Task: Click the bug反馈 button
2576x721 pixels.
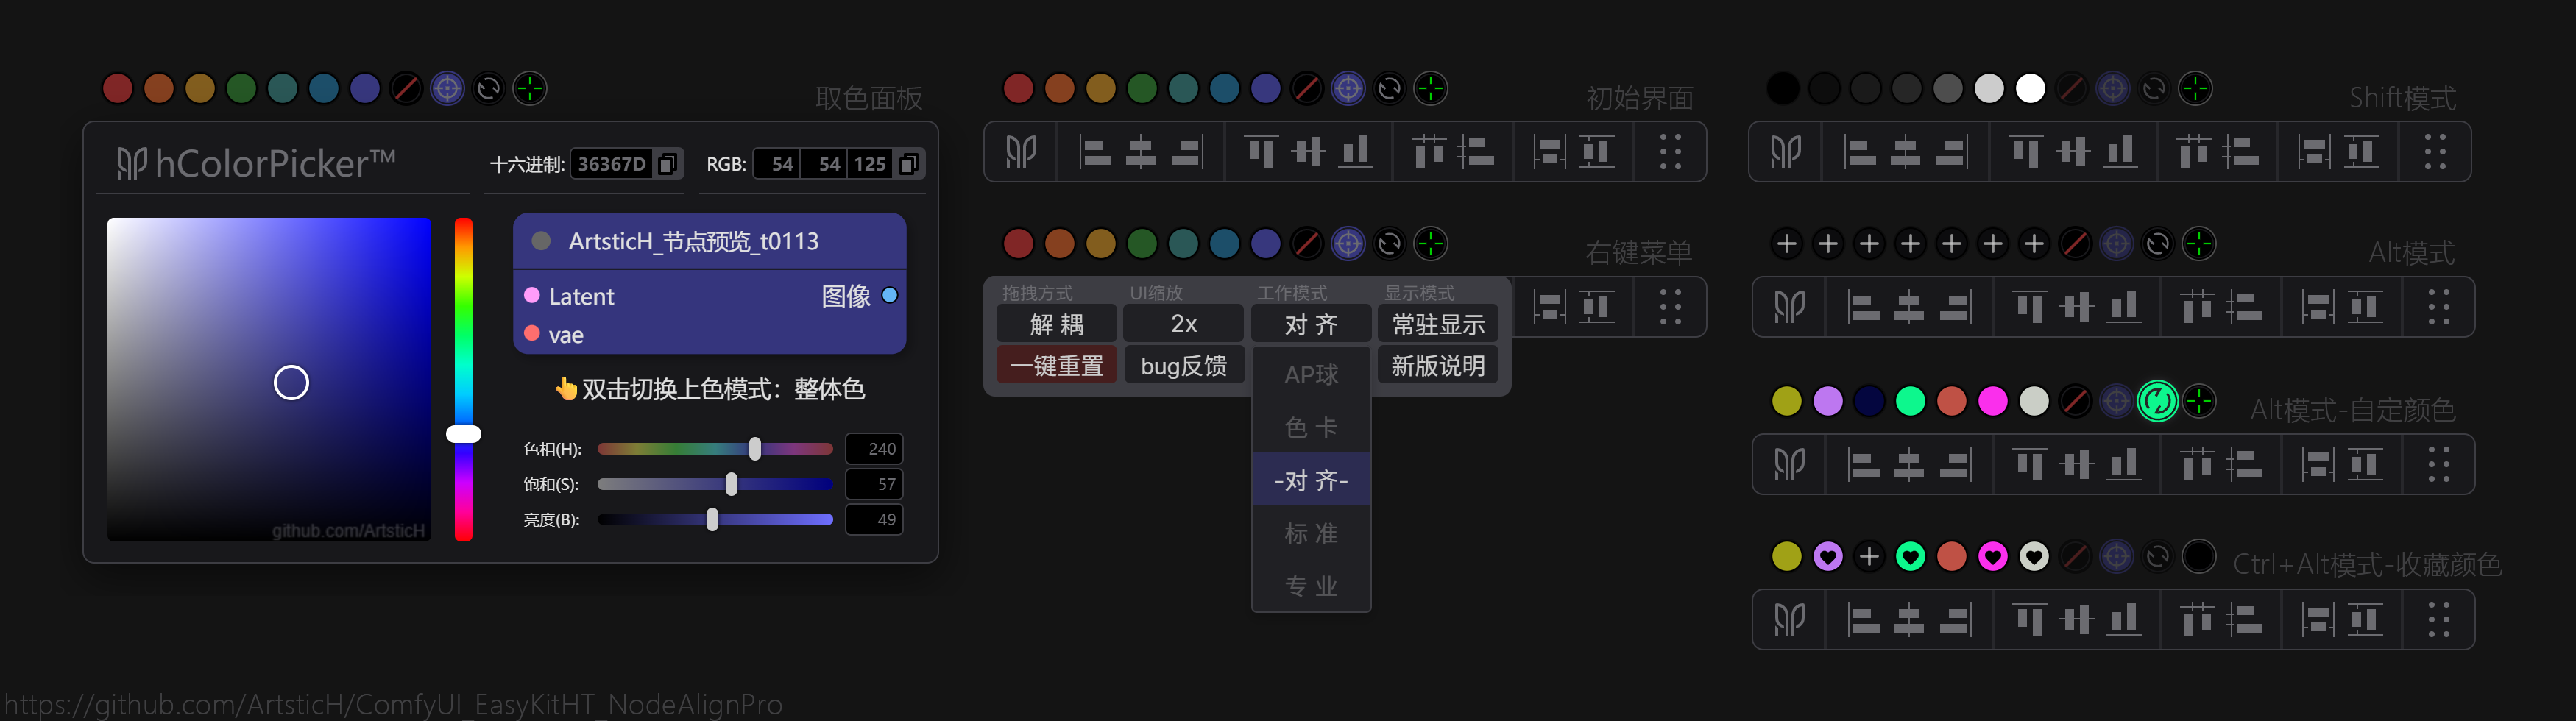Action: (x=1183, y=365)
